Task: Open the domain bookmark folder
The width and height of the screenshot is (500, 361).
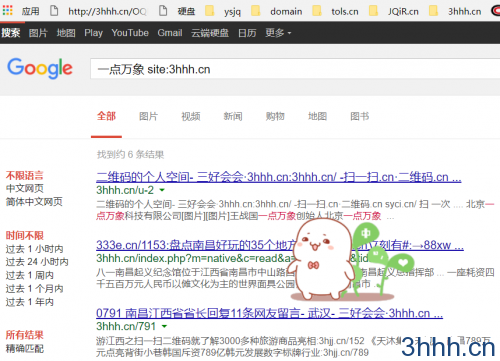Action: tap(276, 11)
